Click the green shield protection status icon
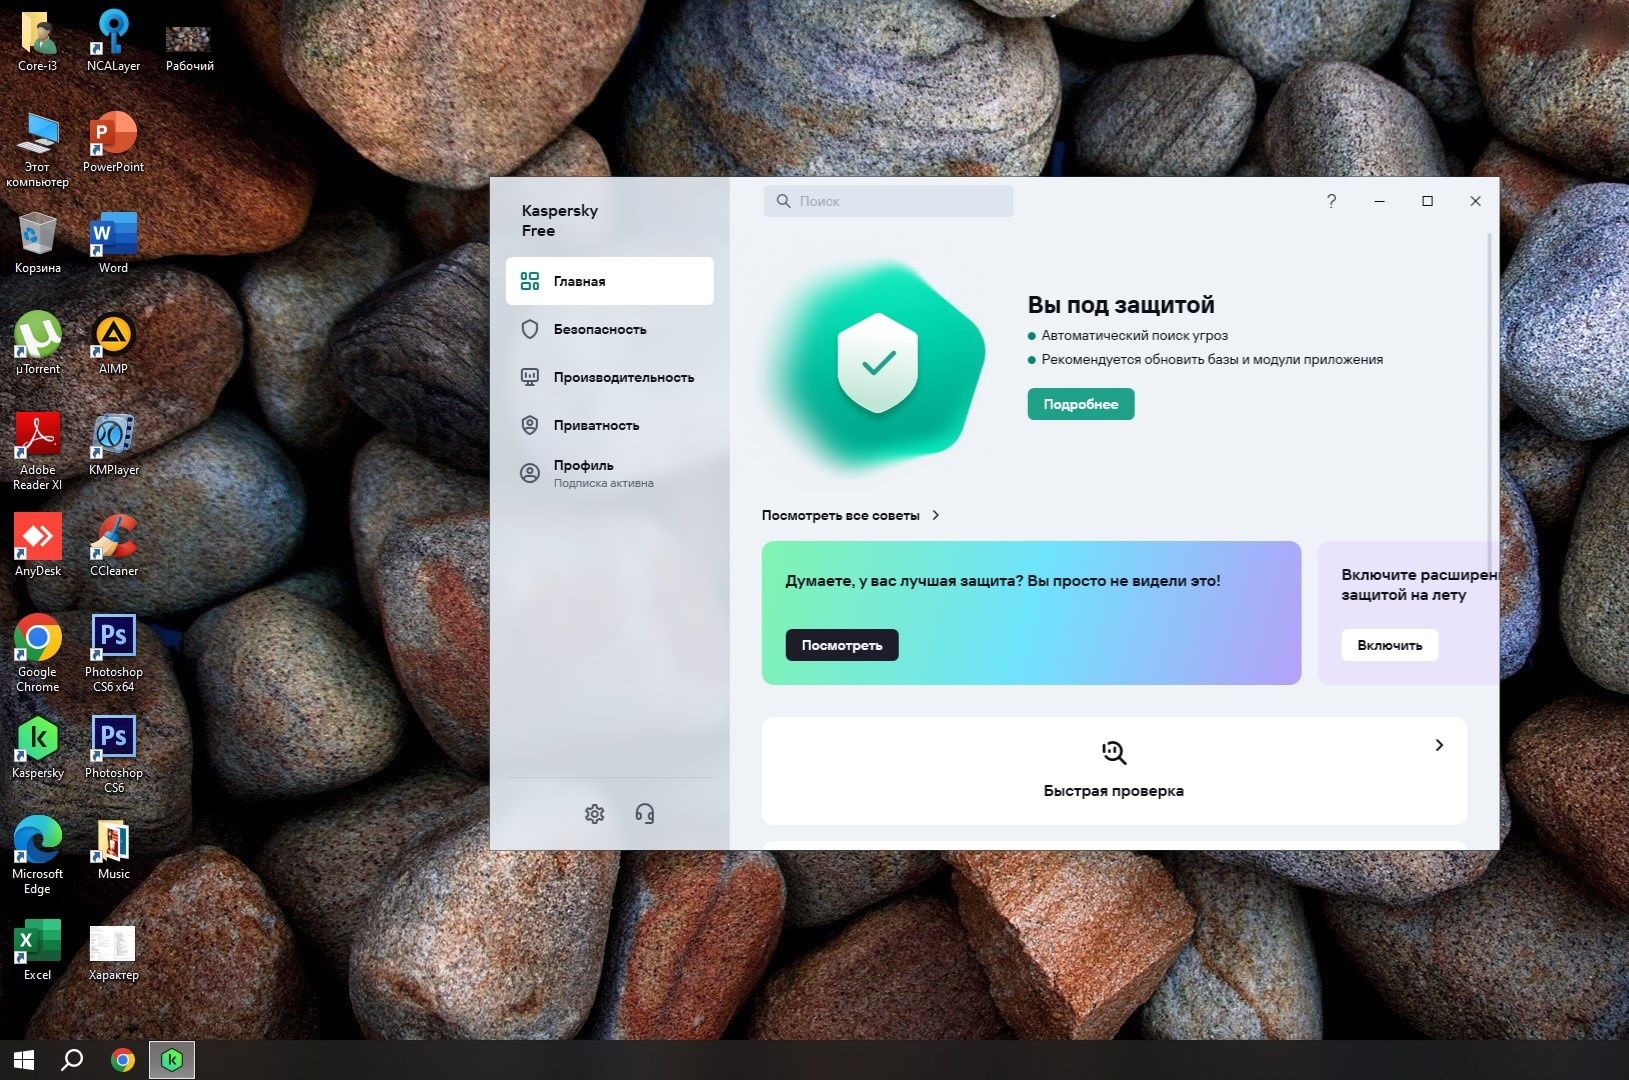This screenshot has width=1629, height=1080. tap(877, 362)
